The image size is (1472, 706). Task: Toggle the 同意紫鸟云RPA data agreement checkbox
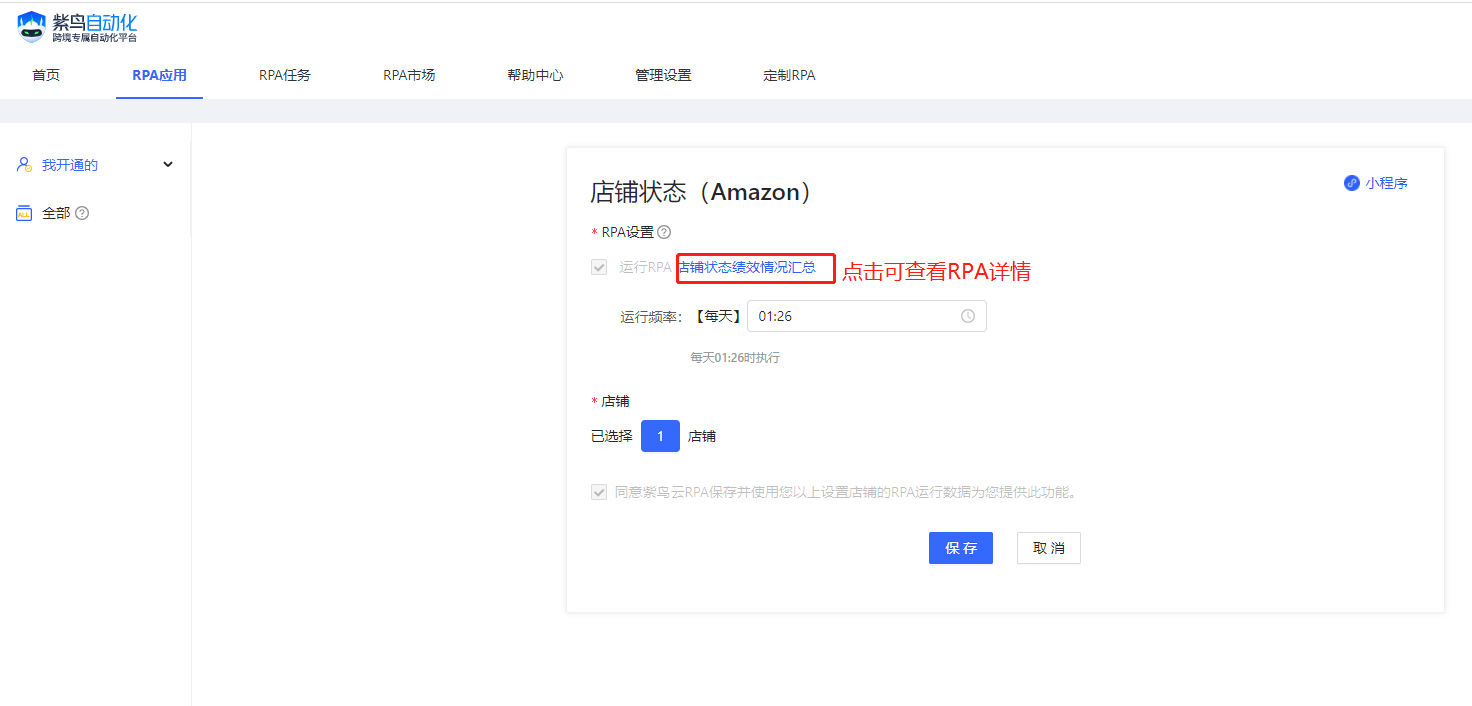click(x=599, y=492)
